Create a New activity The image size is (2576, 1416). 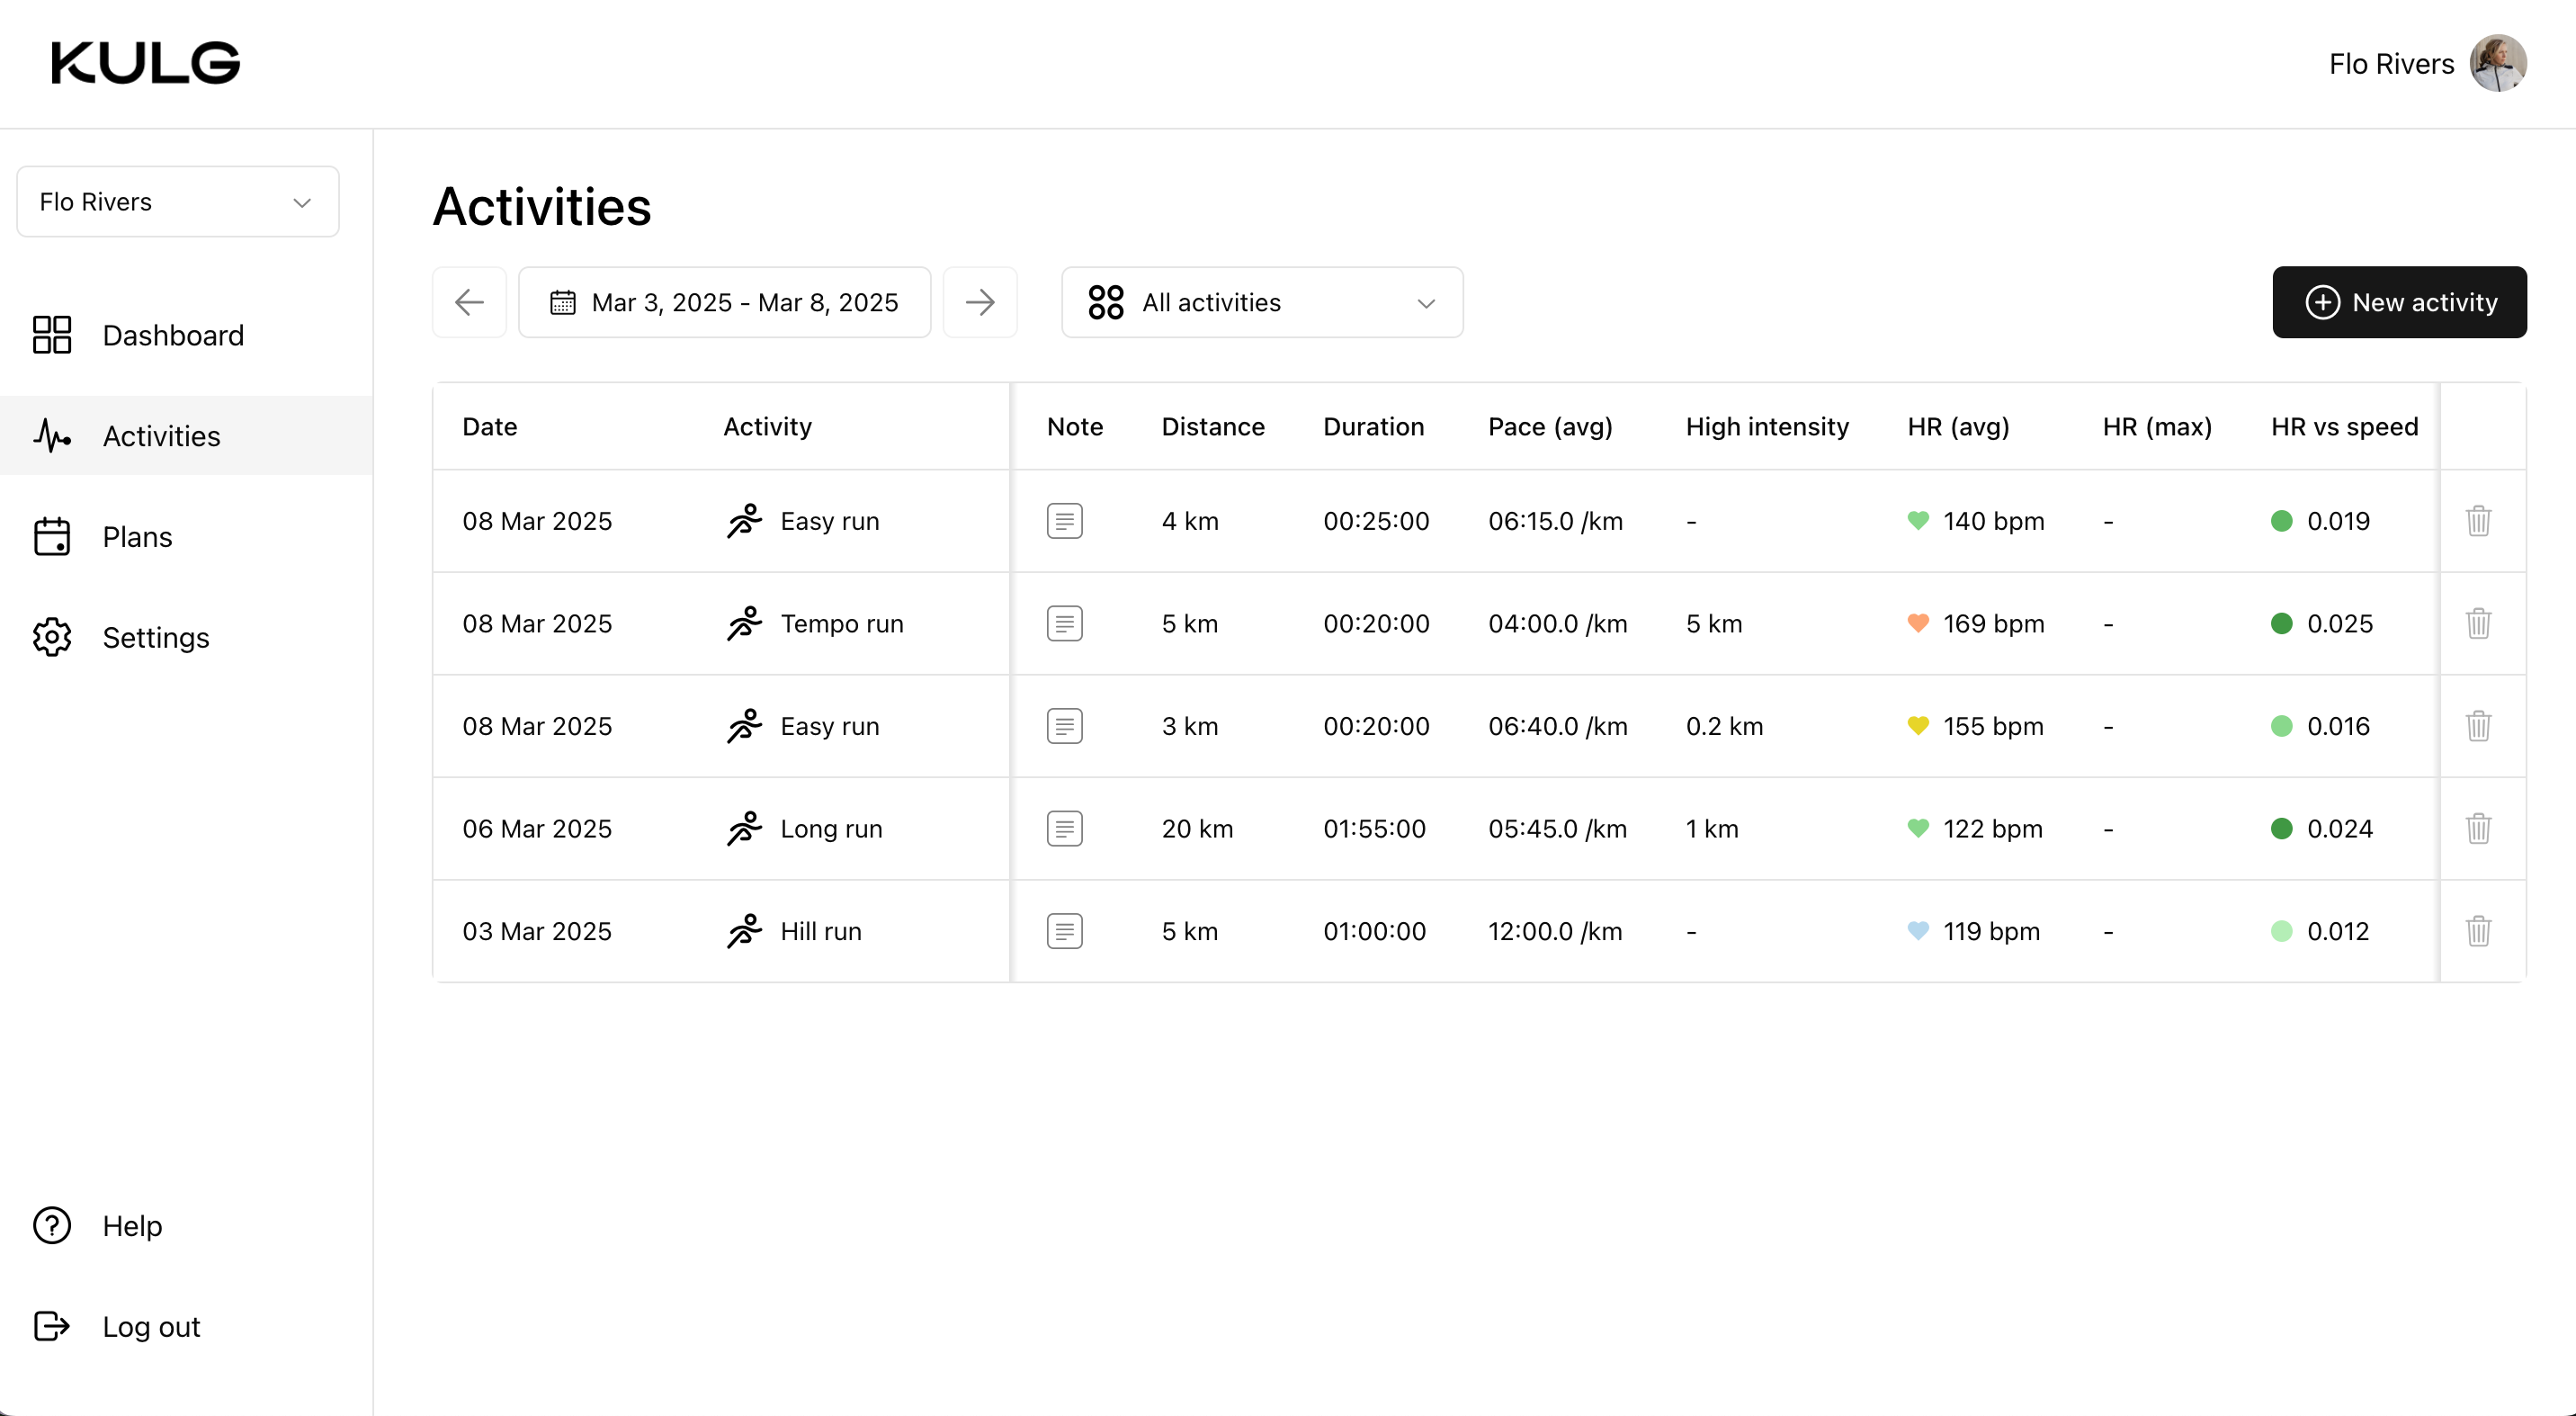(2399, 302)
